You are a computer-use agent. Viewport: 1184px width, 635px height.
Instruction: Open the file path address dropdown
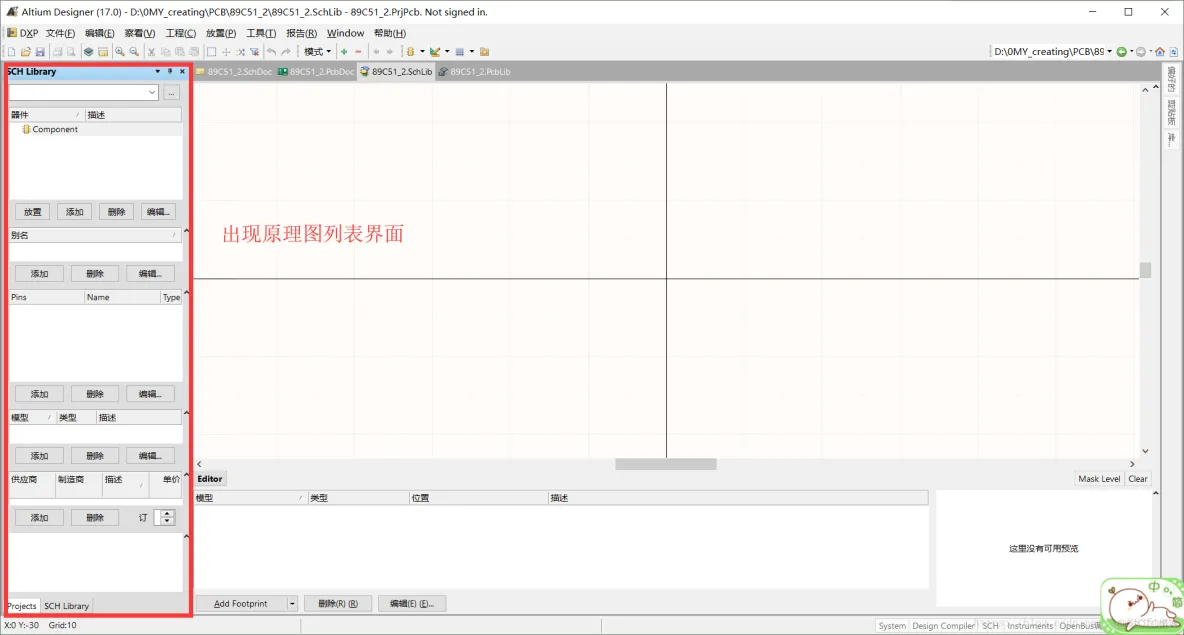[1109, 52]
